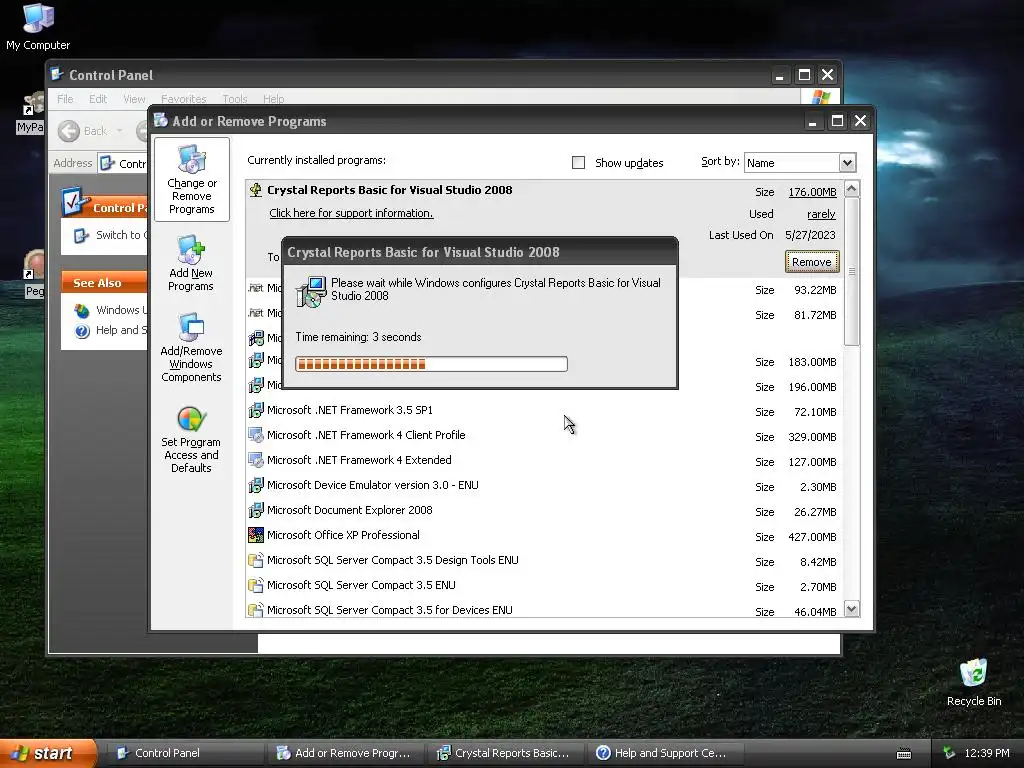This screenshot has height=768, width=1024.
Task: Open Tools menu in Control Panel window
Action: (x=234, y=99)
